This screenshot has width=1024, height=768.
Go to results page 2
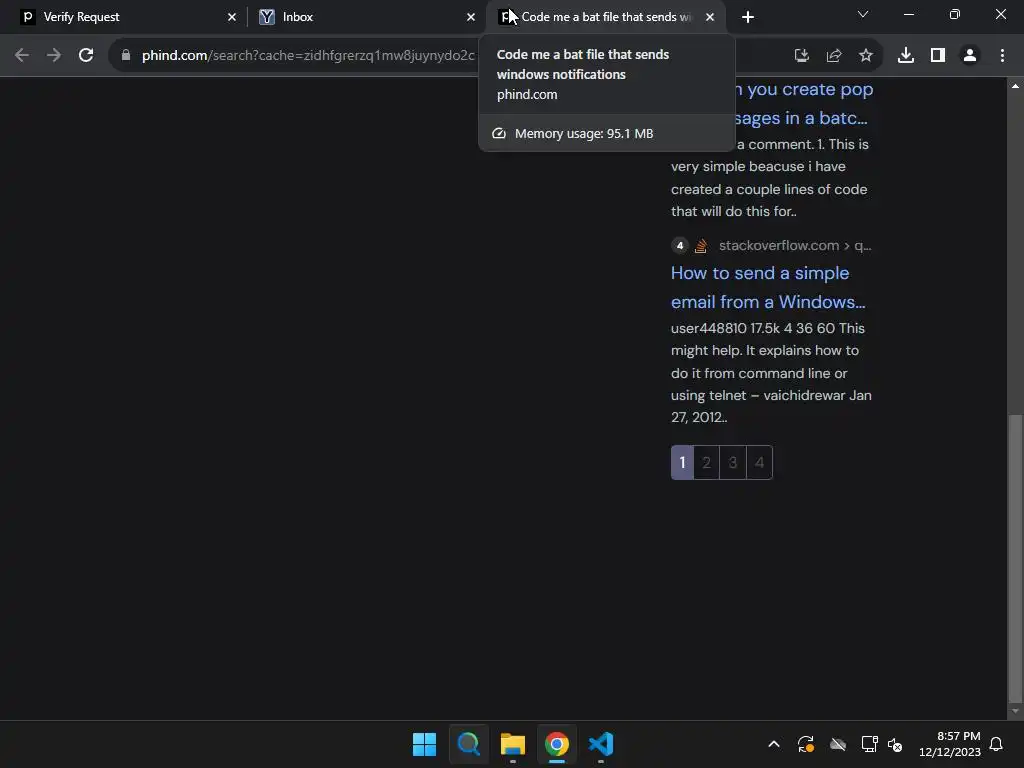pos(707,462)
